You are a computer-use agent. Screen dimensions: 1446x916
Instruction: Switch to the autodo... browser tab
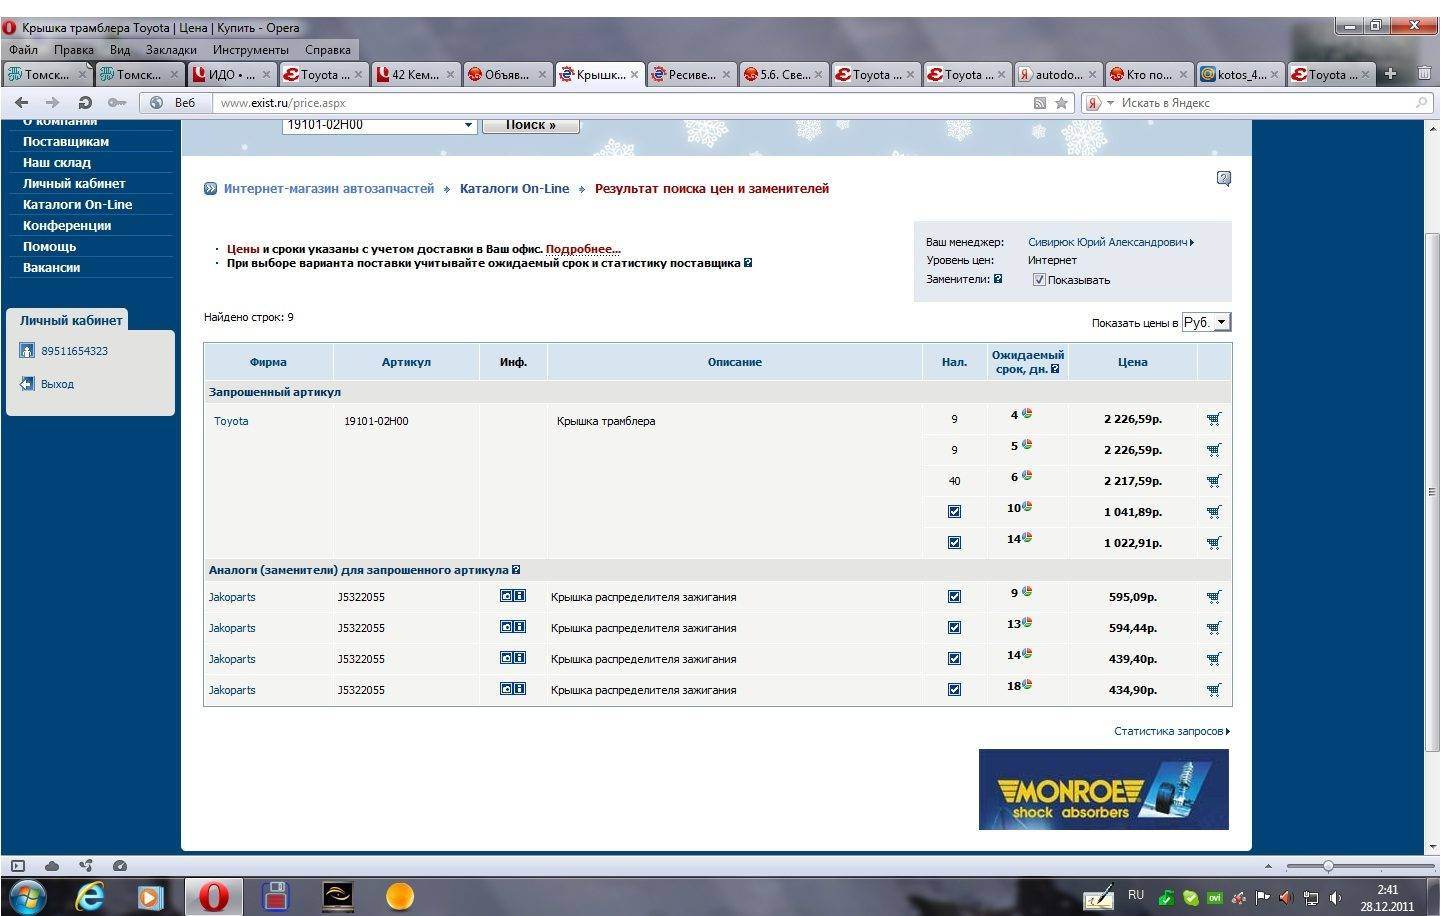(1057, 74)
